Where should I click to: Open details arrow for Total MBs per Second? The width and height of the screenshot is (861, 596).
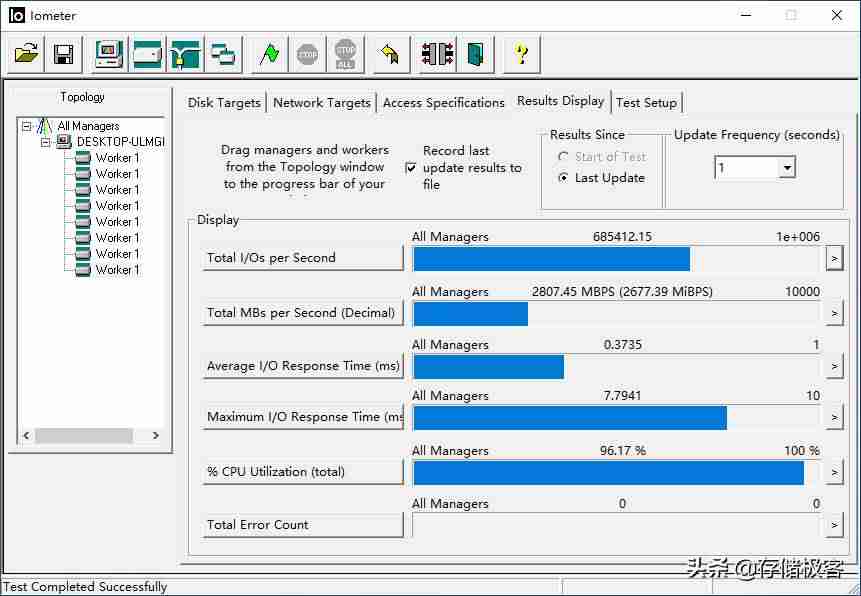click(x=834, y=313)
